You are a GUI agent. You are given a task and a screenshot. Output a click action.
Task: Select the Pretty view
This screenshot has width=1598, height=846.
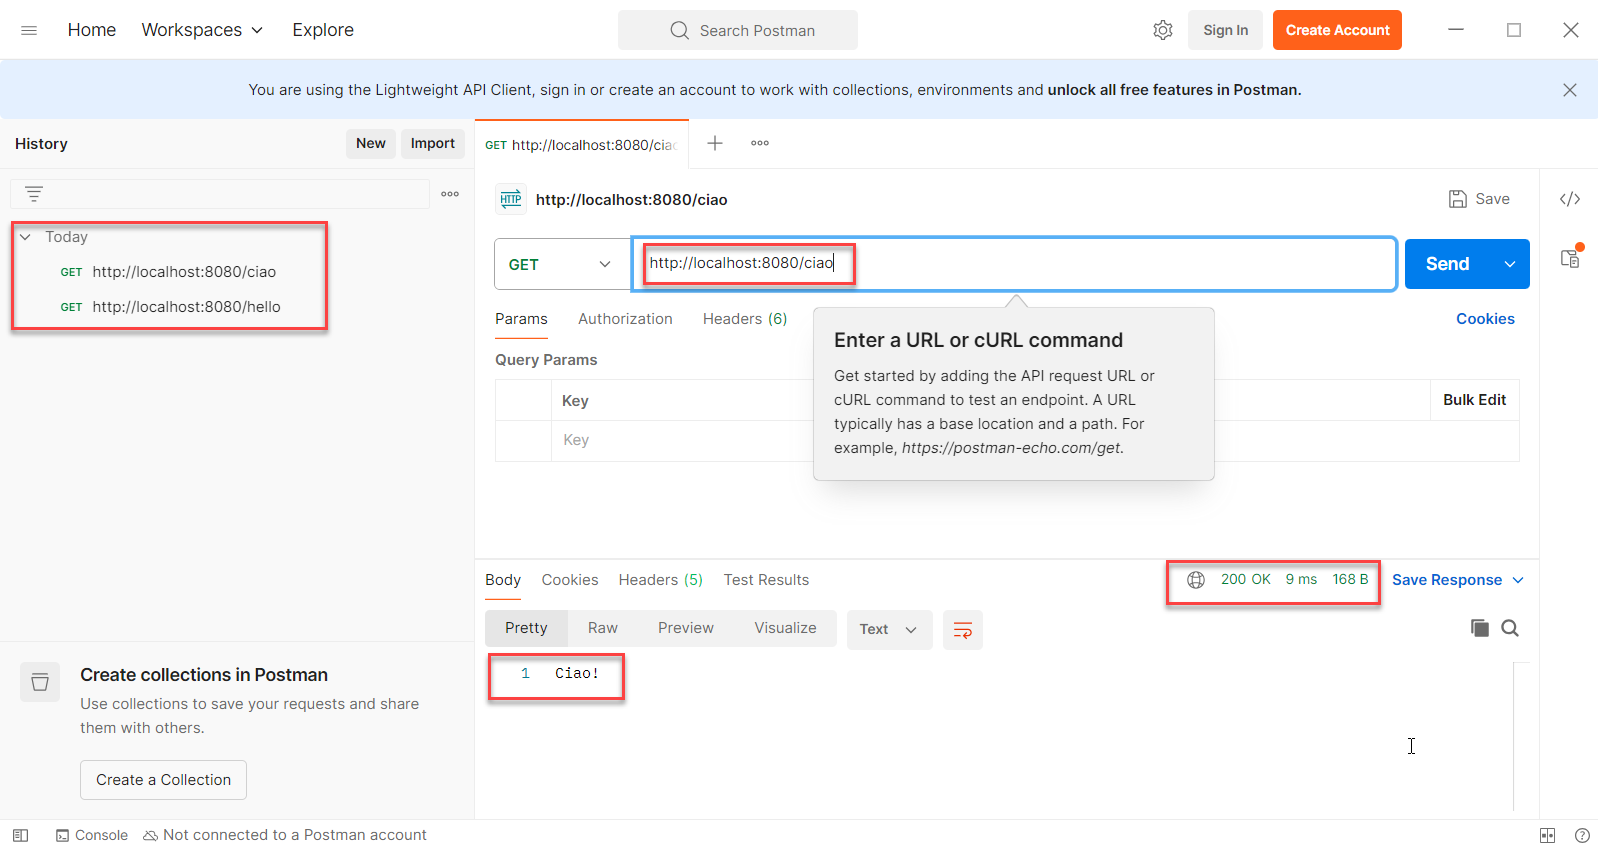[526, 628]
